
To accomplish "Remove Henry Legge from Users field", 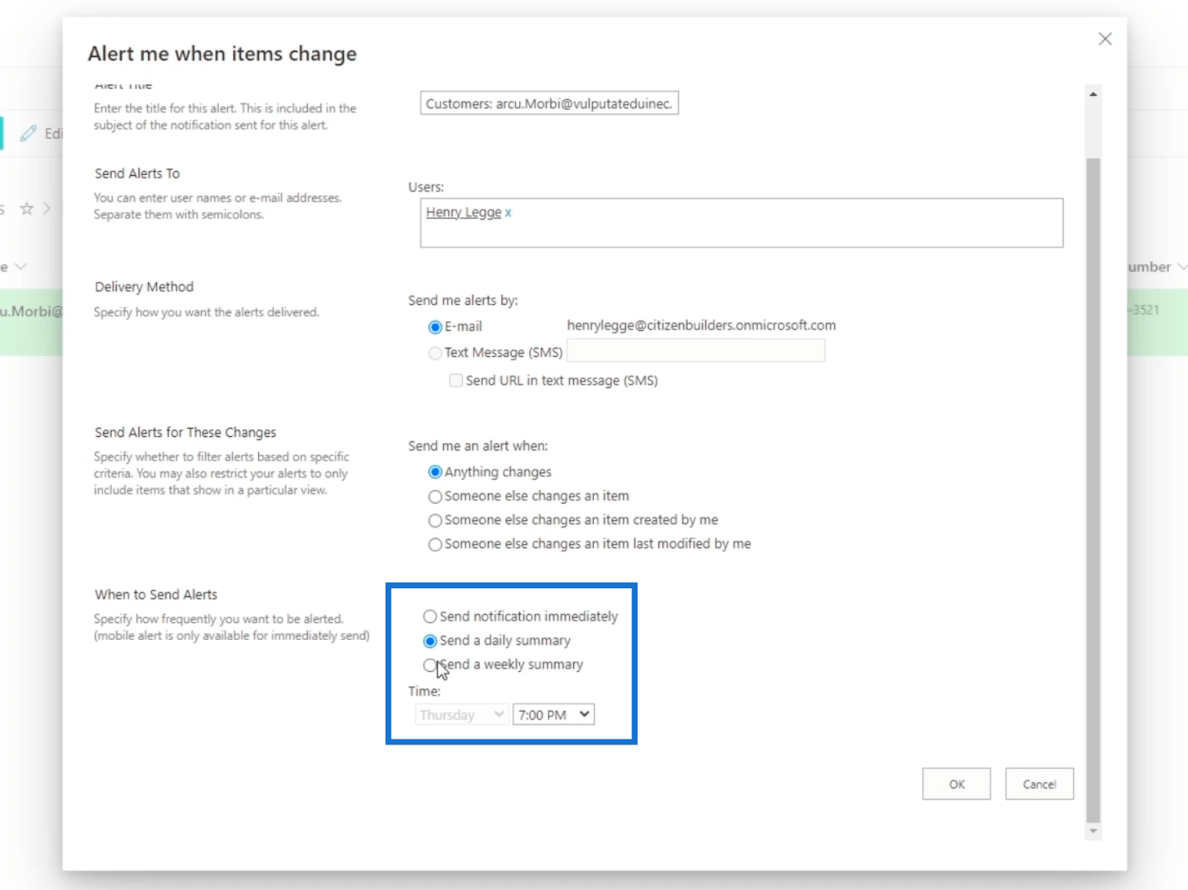I will (x=508, y=213).
